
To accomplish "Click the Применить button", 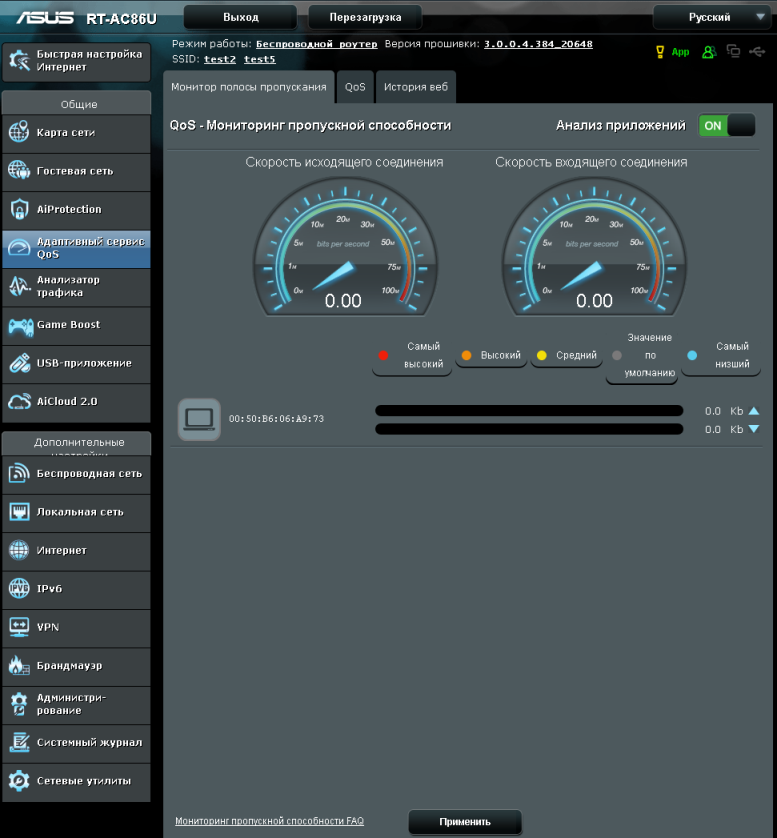I will pos(465,822).
